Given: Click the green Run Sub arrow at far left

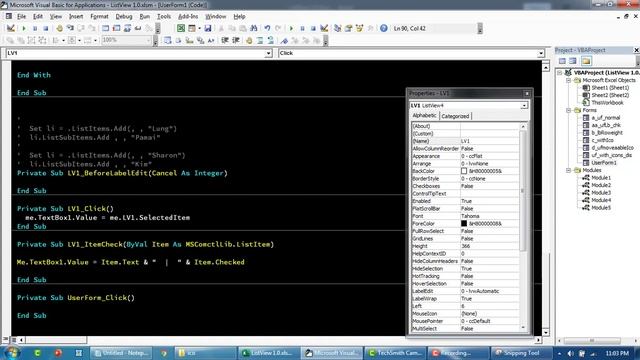Looking at the screenshot, I should point(24,28).
